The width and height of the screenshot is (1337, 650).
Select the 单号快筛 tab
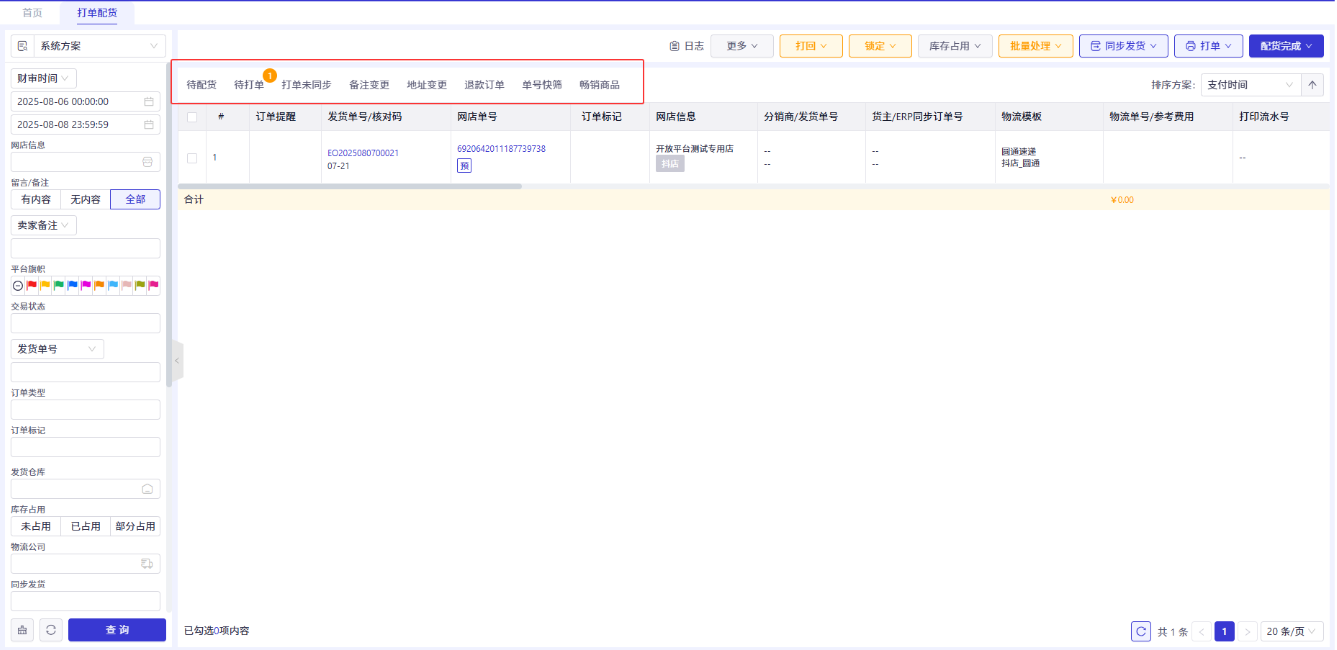point(542,85)
